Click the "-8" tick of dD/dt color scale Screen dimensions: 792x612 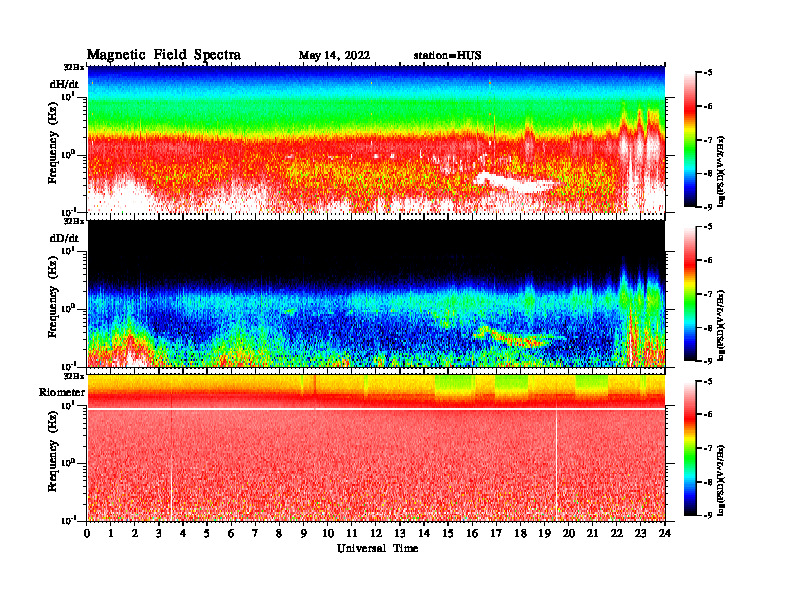(708, 328)
